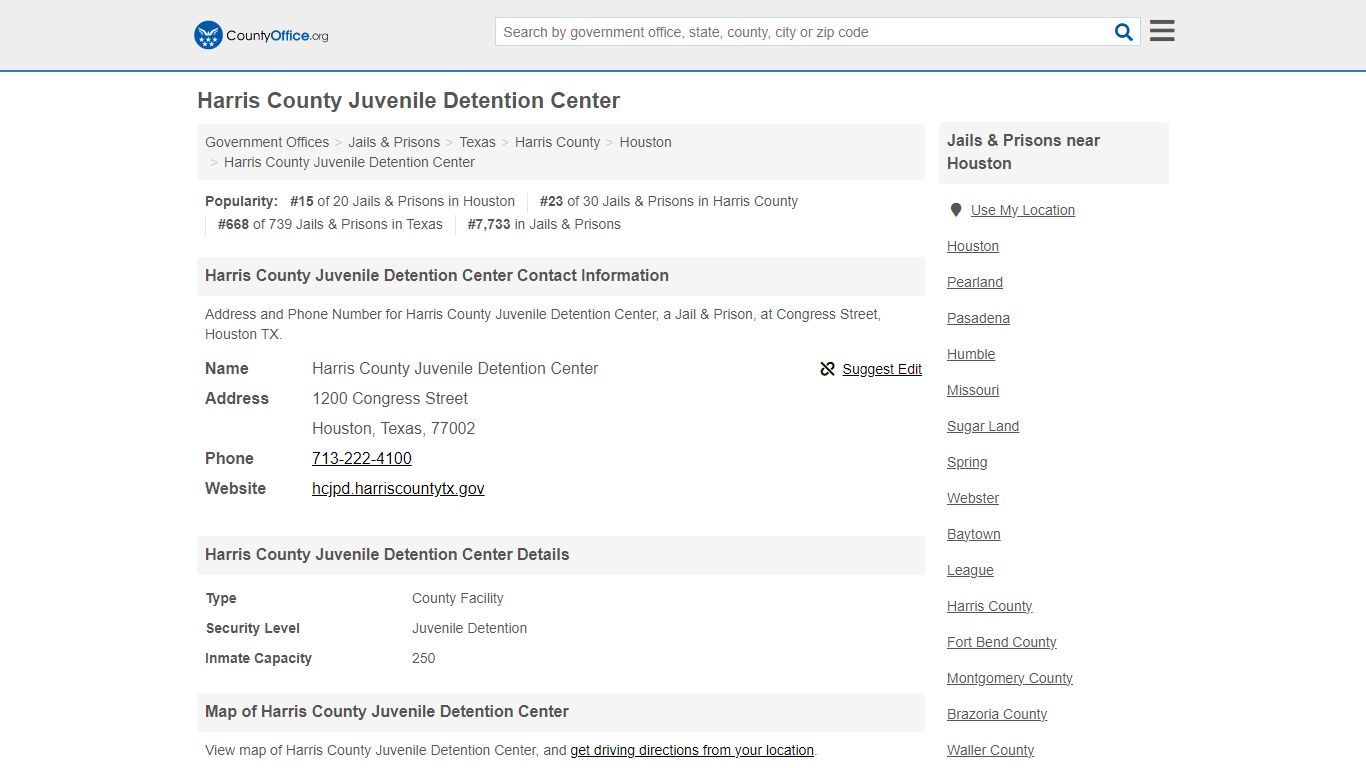Open Harris County sidebar link
Image resolution: width=1366 pixels, height=768 pixels.
click(990, 606)
